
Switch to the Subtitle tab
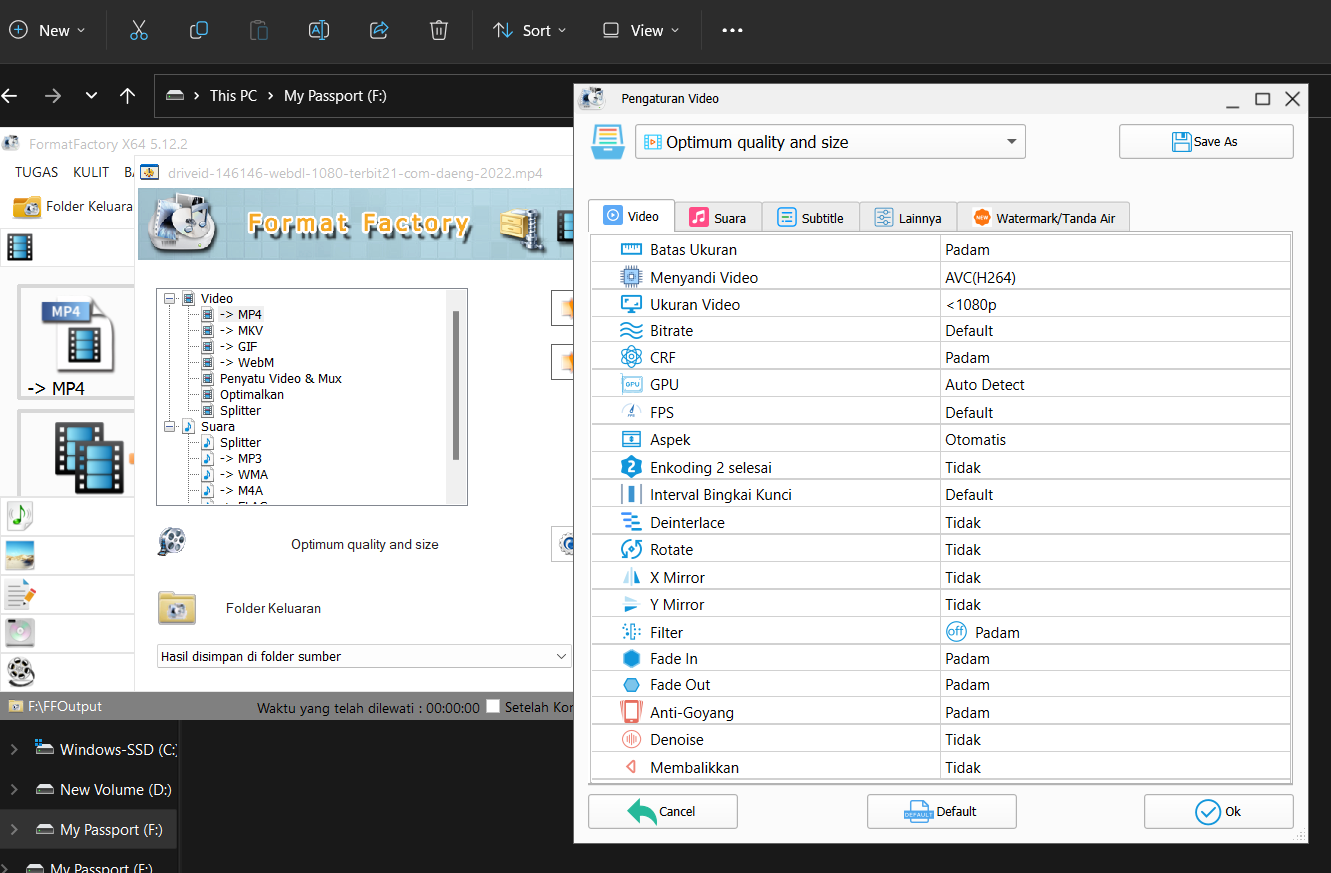[x=810, y=217]
